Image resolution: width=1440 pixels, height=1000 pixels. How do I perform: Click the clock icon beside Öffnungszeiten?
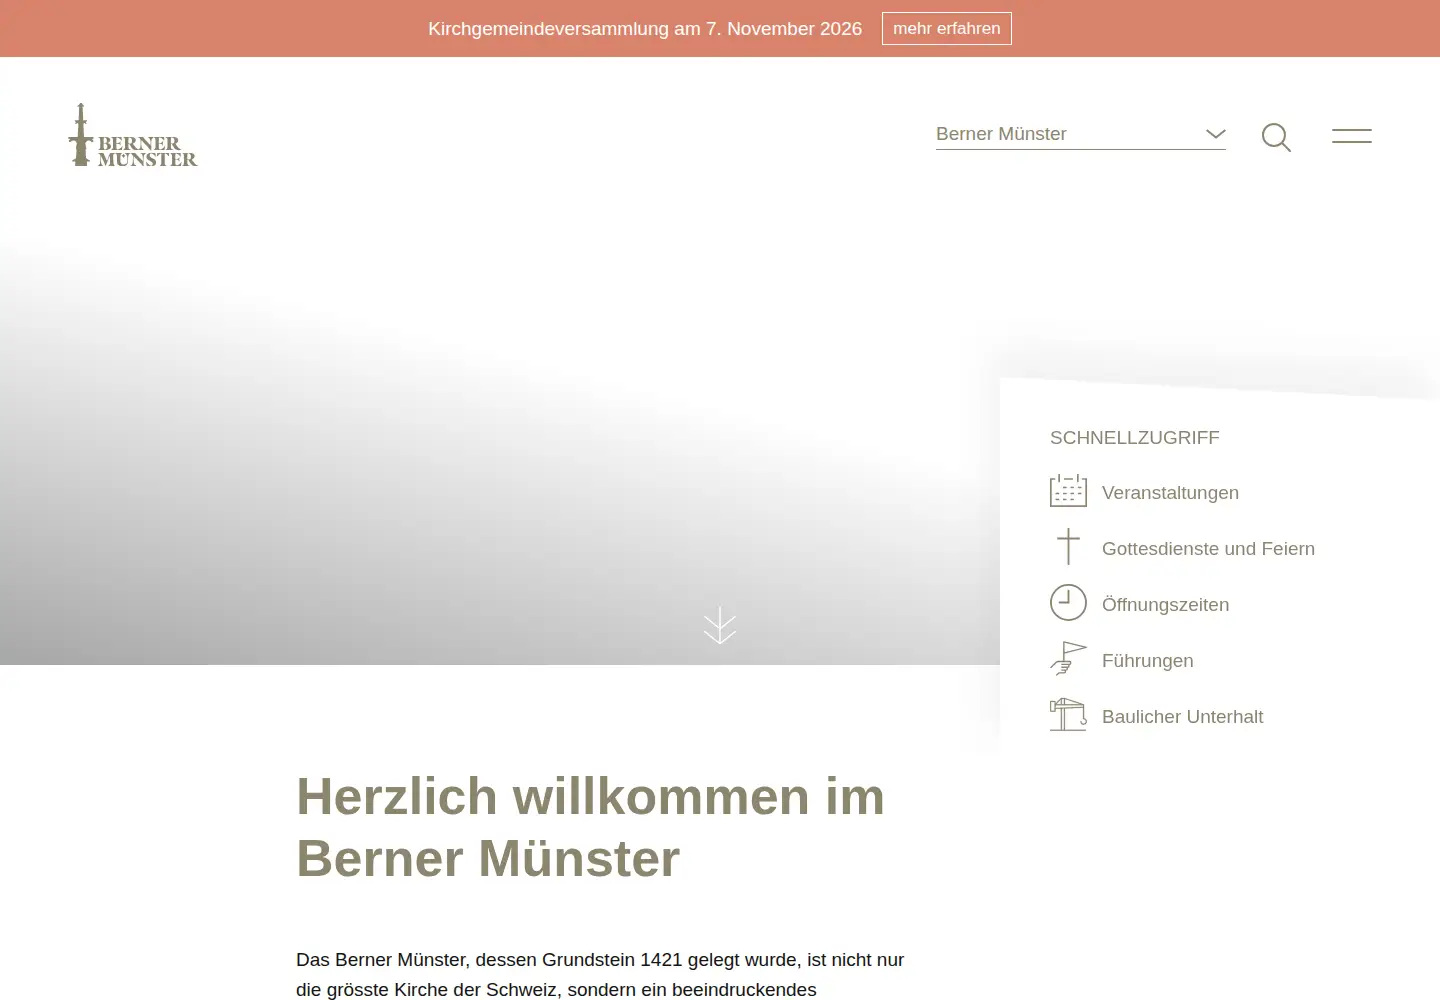click(x=1068, y=603)
